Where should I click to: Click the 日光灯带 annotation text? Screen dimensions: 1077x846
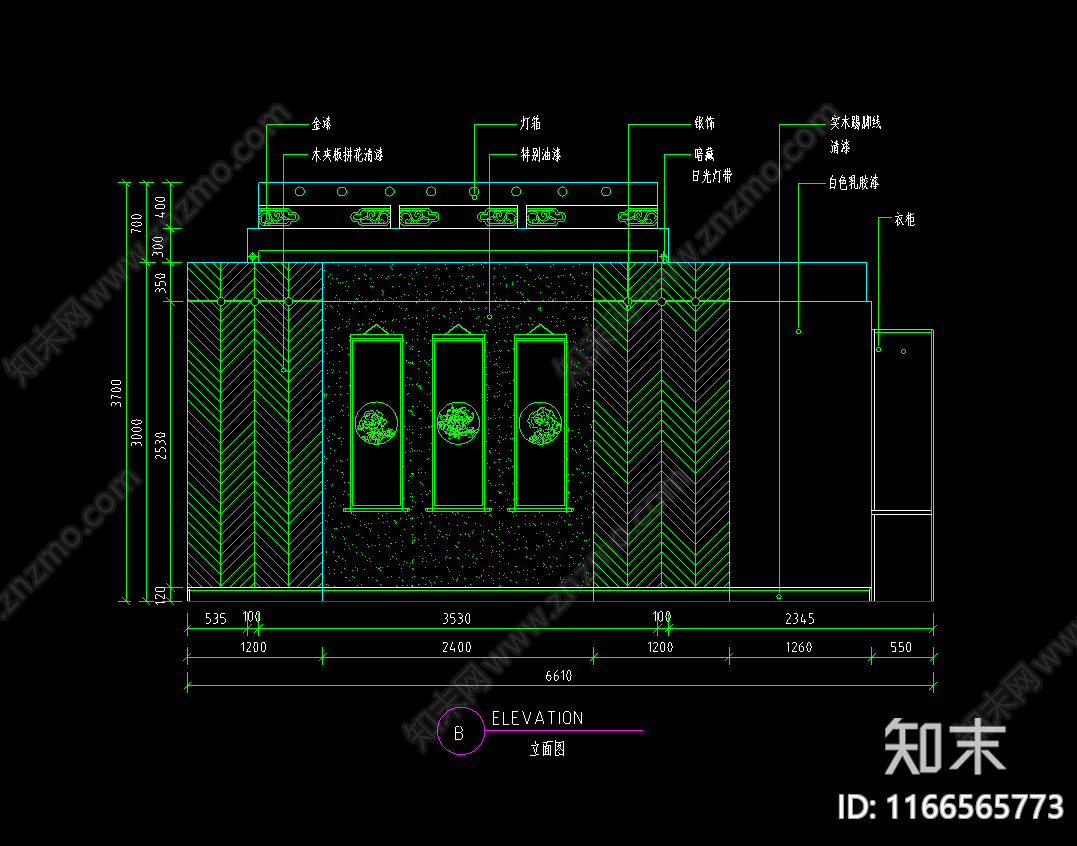click(x=712, y=176)
